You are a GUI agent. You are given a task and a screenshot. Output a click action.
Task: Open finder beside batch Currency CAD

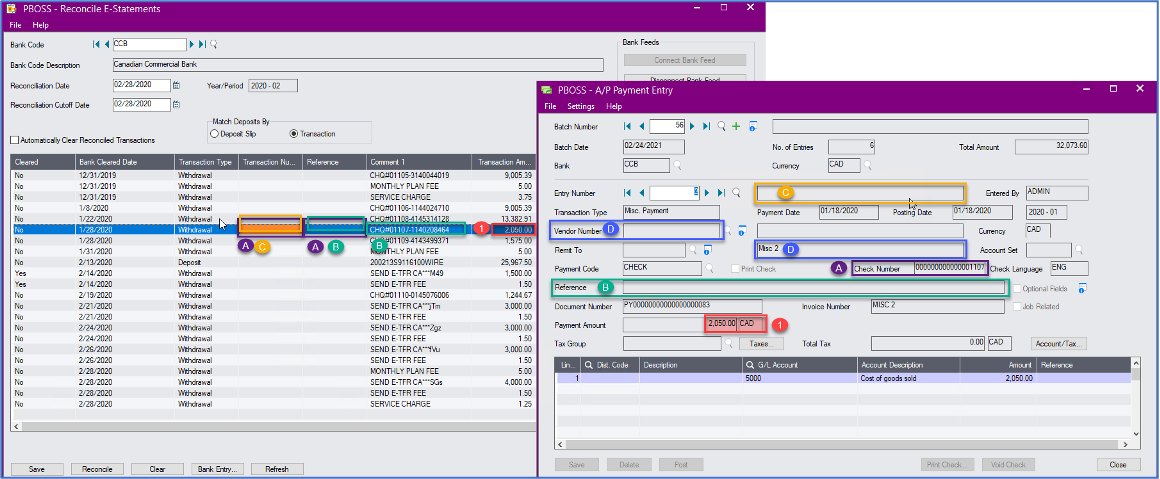[869, 165]
